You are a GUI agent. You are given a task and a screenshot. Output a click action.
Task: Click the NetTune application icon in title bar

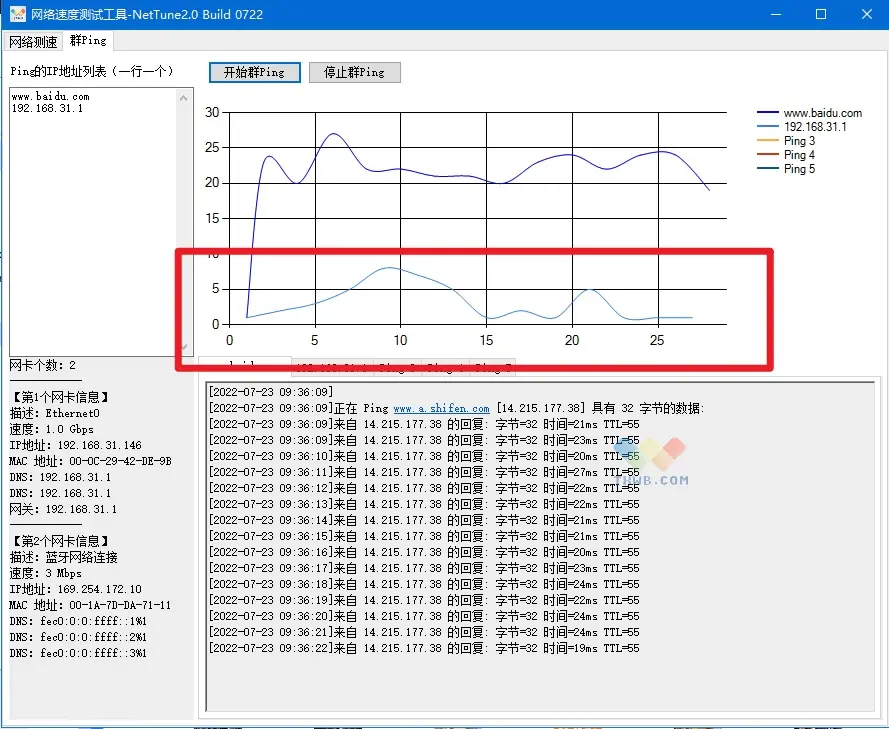click(x=18, y=14)
